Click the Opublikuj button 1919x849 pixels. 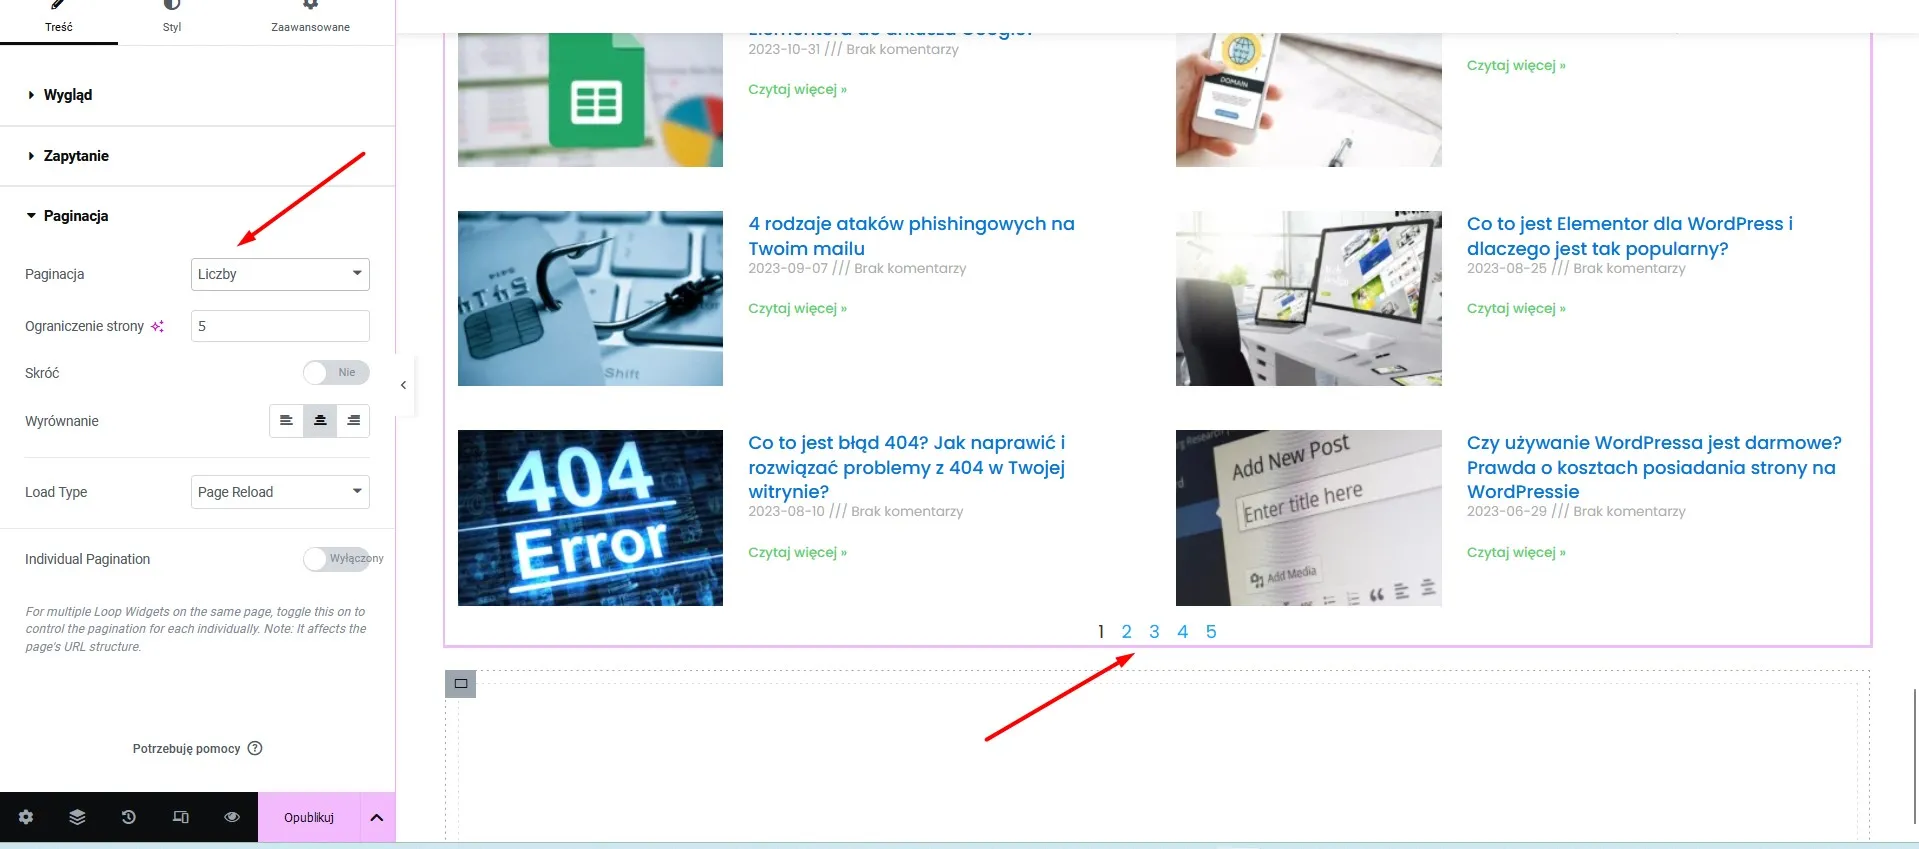coord(309,817)
